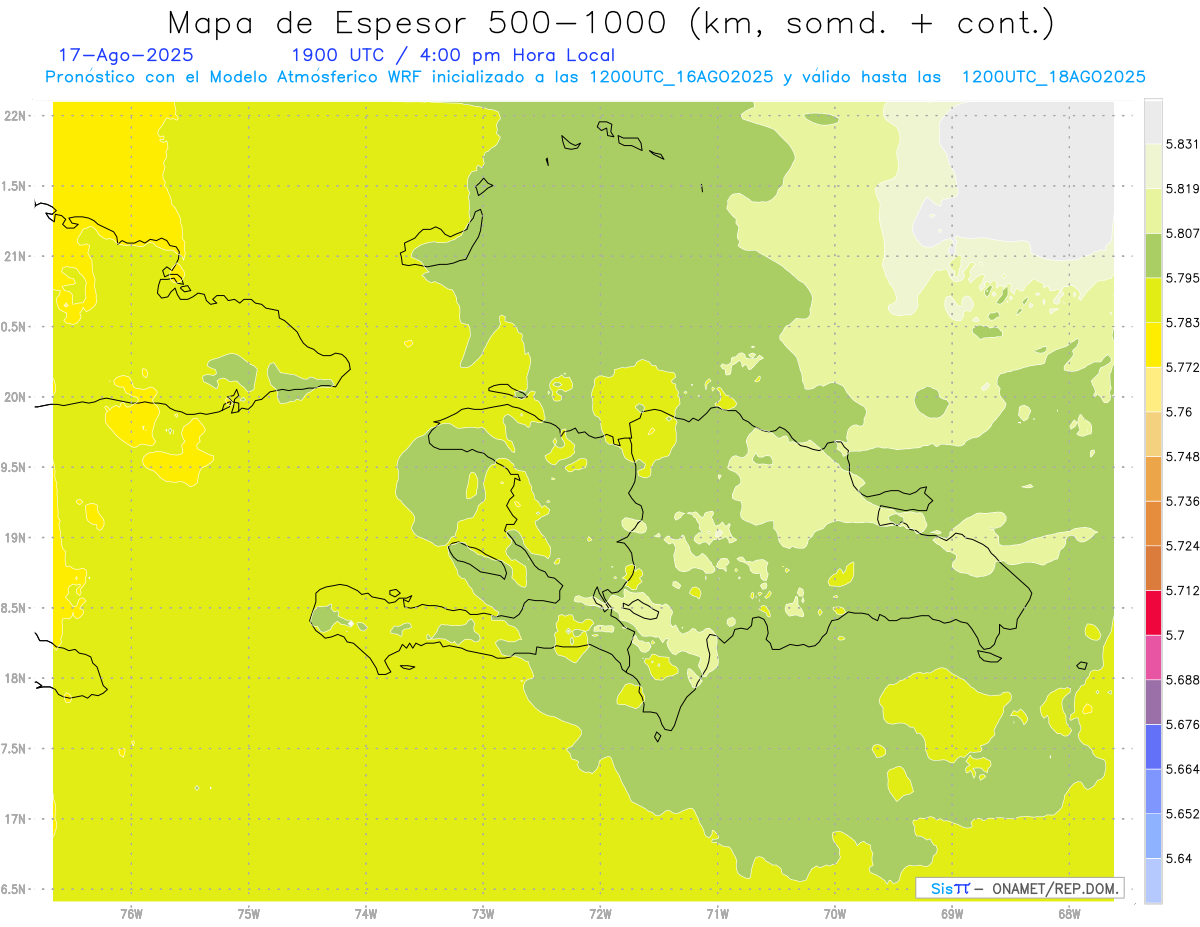Click the '74W' longitude label
Viewport: 1200px width, 927px height.
click(365, 914)
